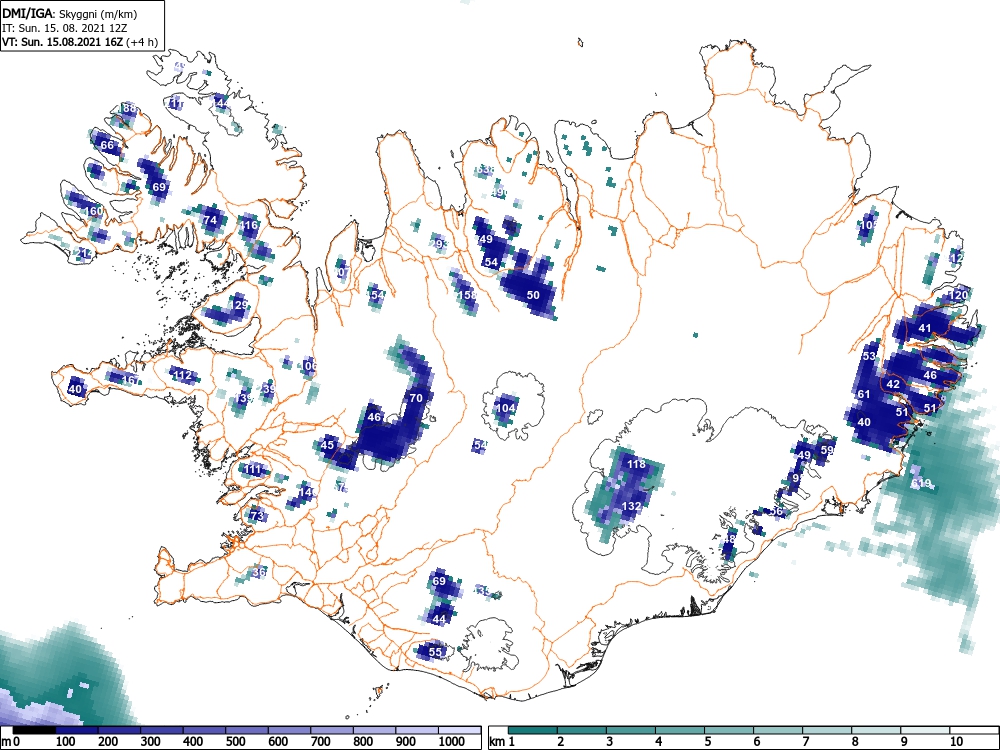Viewport: 1000px width, 750px height.
Task: Select the black 0–100 m legend swatch
Action: pyautogui.click(x=34, y=730)
